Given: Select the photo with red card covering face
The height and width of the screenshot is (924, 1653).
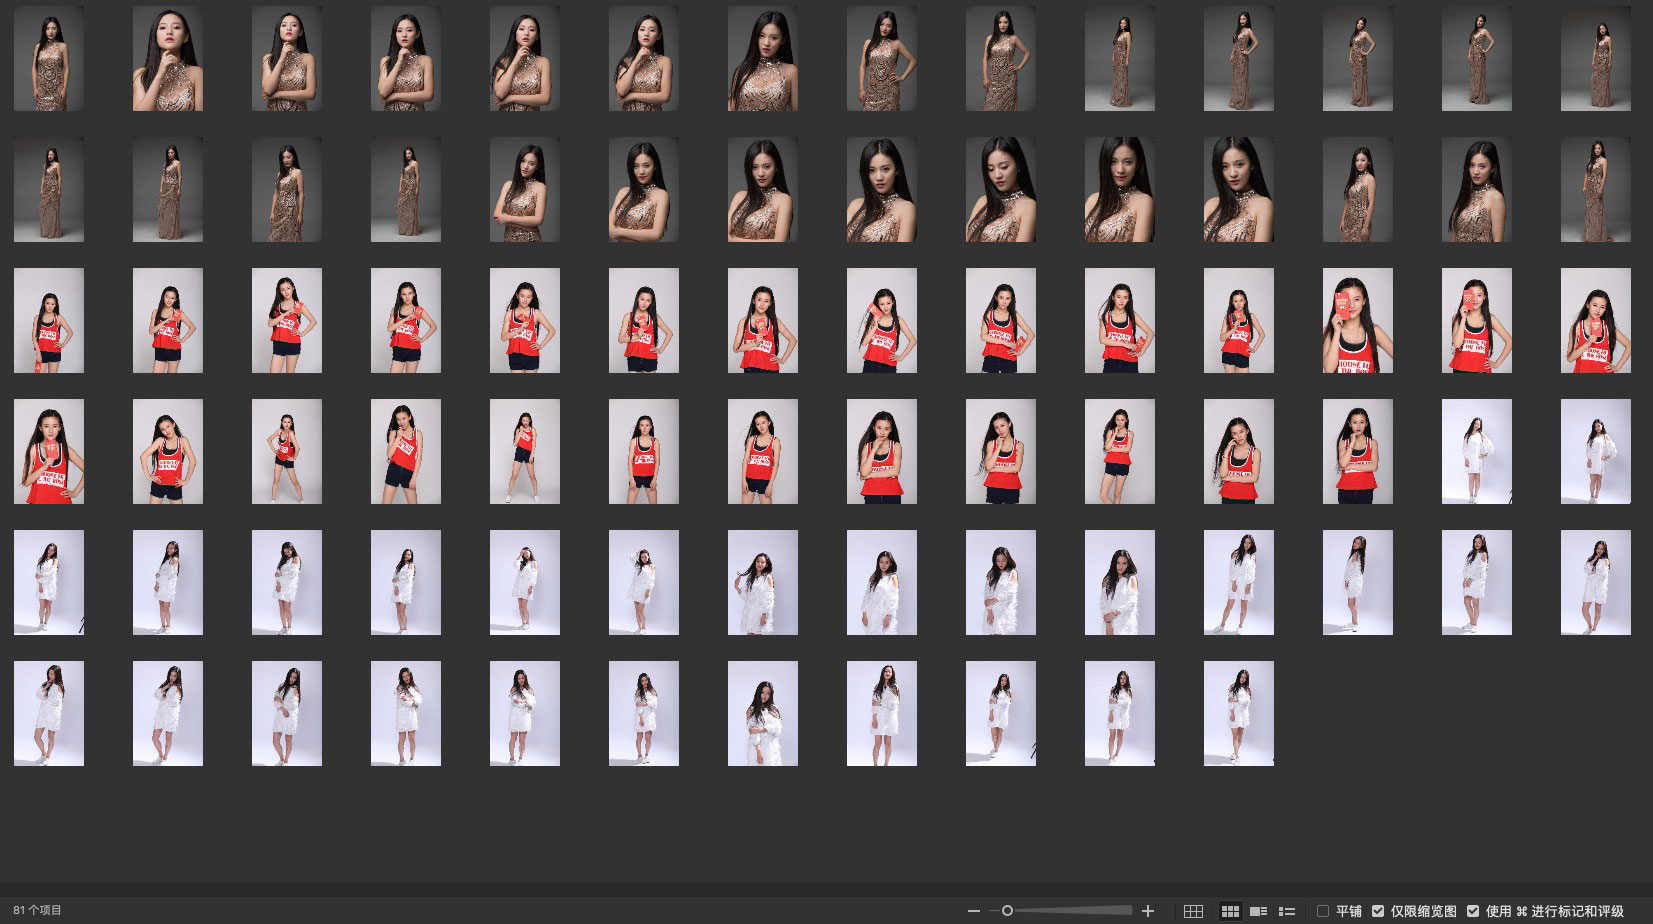Looking at the screenshot, I should pyautogui.click(x=1357, y=320).
